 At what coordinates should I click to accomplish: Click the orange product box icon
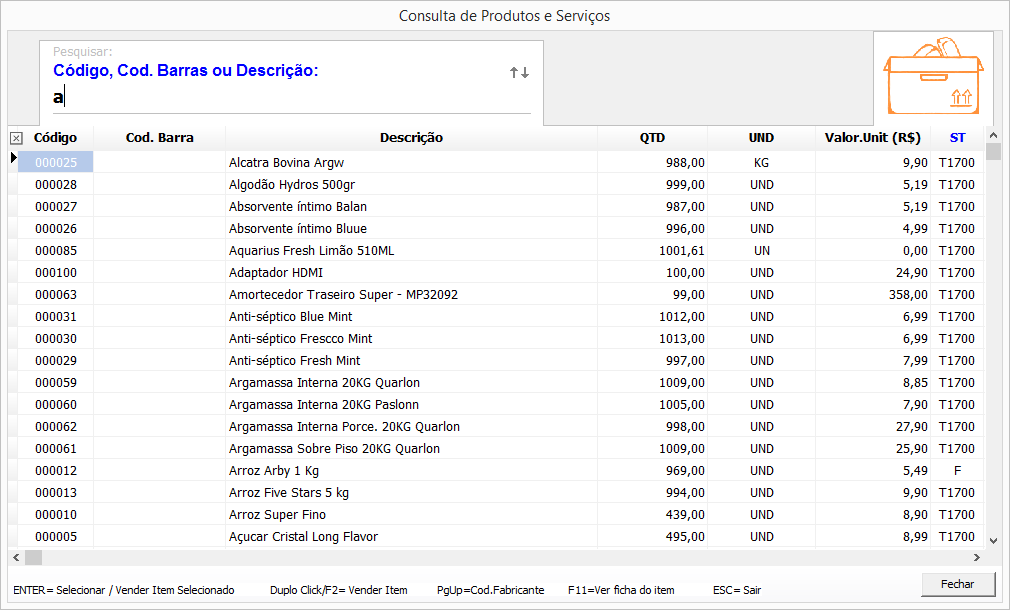pos(933,76)
